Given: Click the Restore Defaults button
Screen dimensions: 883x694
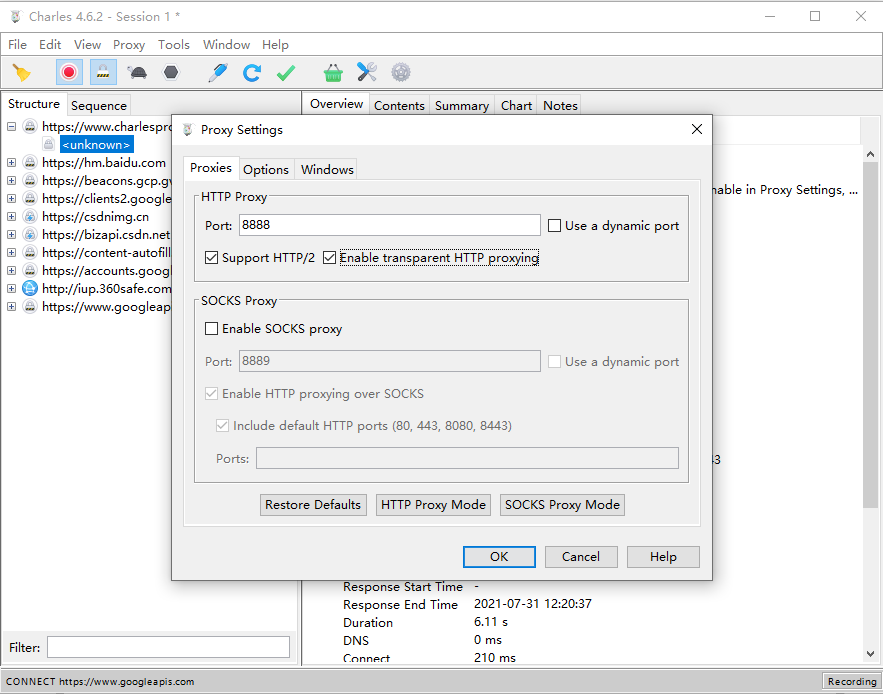Looking at the screenshot, I should [313, 505].
